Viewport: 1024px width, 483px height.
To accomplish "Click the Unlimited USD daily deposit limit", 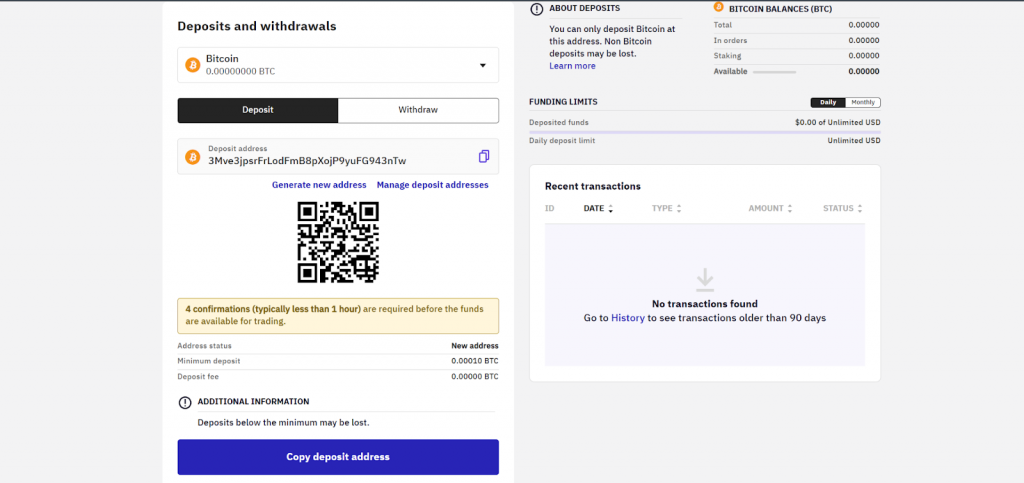I will pos(854,140).
